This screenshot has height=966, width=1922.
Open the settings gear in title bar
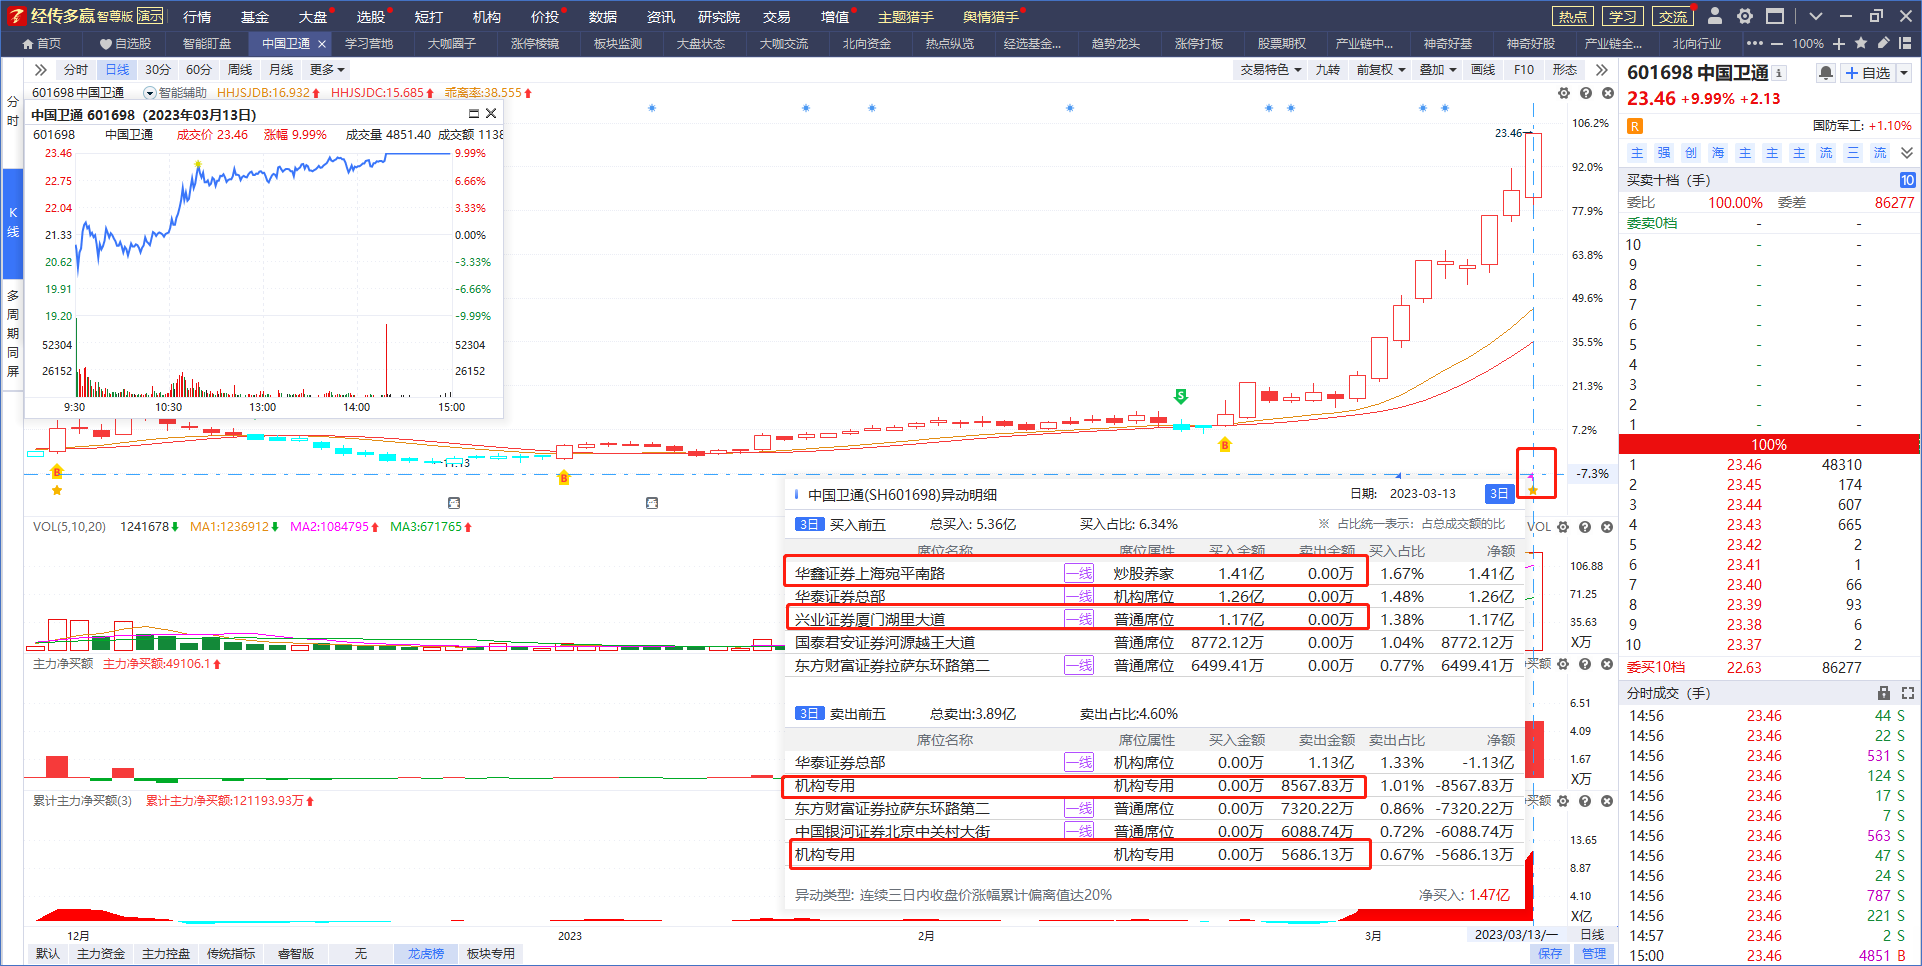[x=1745, y=16]
